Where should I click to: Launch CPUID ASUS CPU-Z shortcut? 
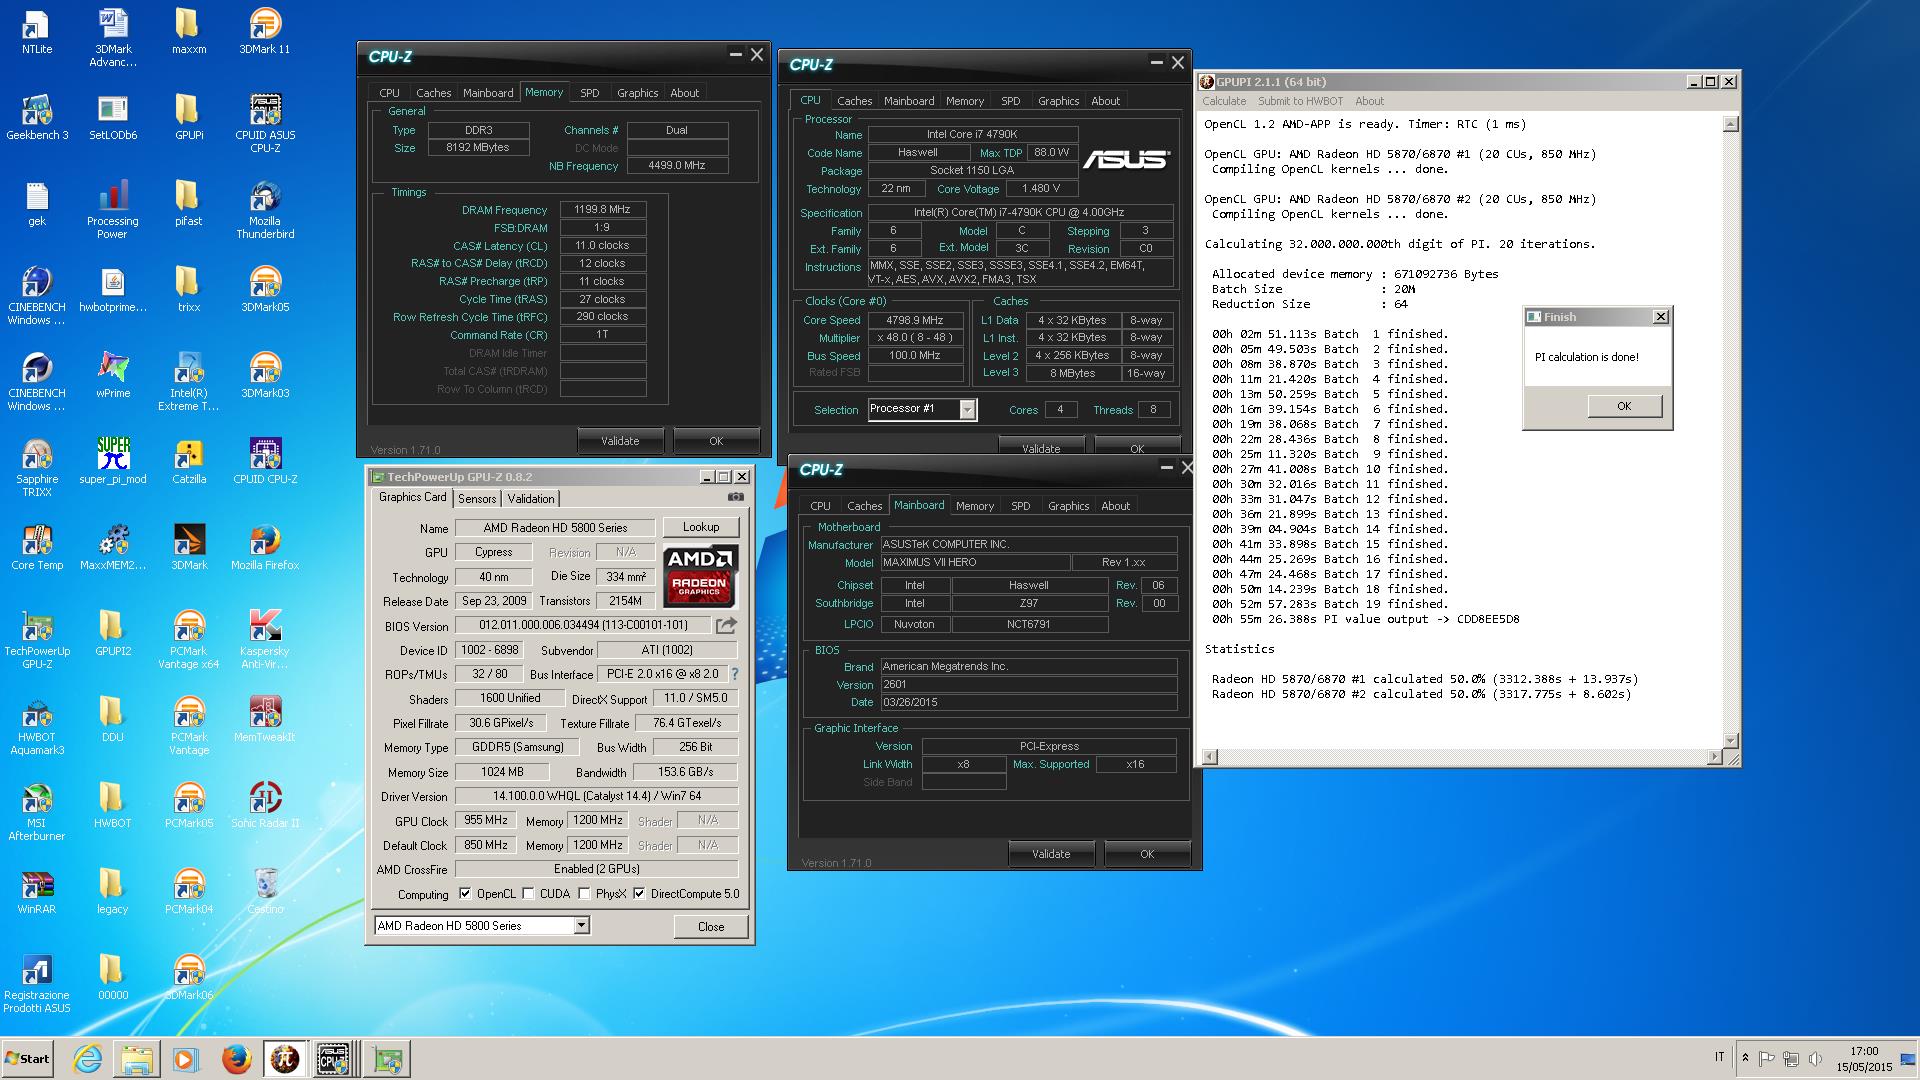265,124
